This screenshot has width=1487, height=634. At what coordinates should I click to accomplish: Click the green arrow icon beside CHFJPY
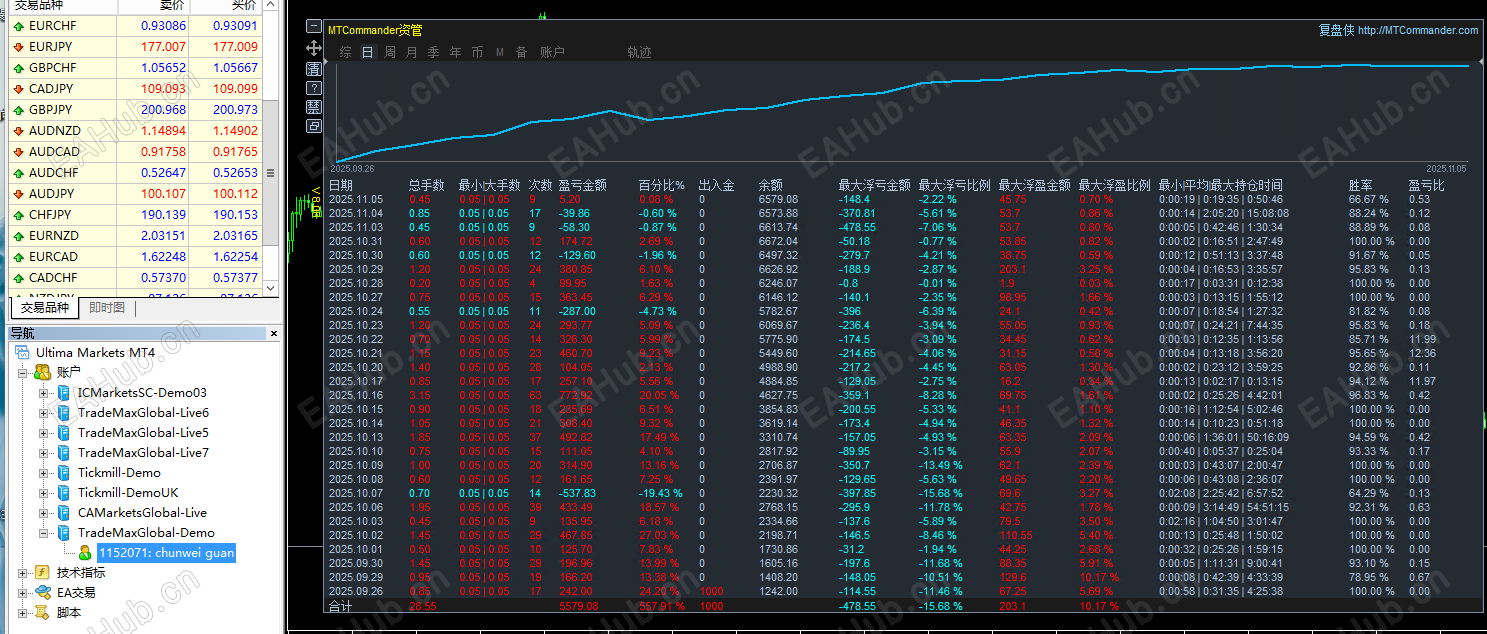pos(19,215)
